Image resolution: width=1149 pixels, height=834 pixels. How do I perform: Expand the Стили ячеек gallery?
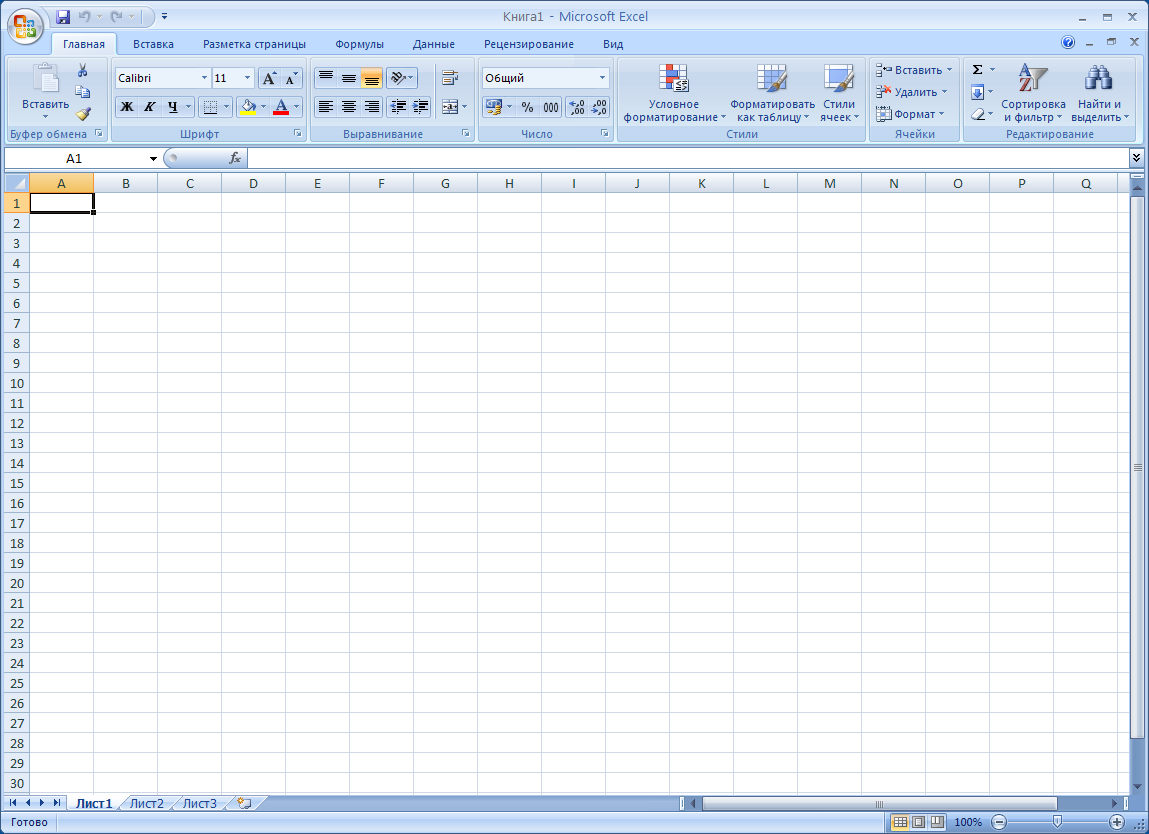click(838, 93)
